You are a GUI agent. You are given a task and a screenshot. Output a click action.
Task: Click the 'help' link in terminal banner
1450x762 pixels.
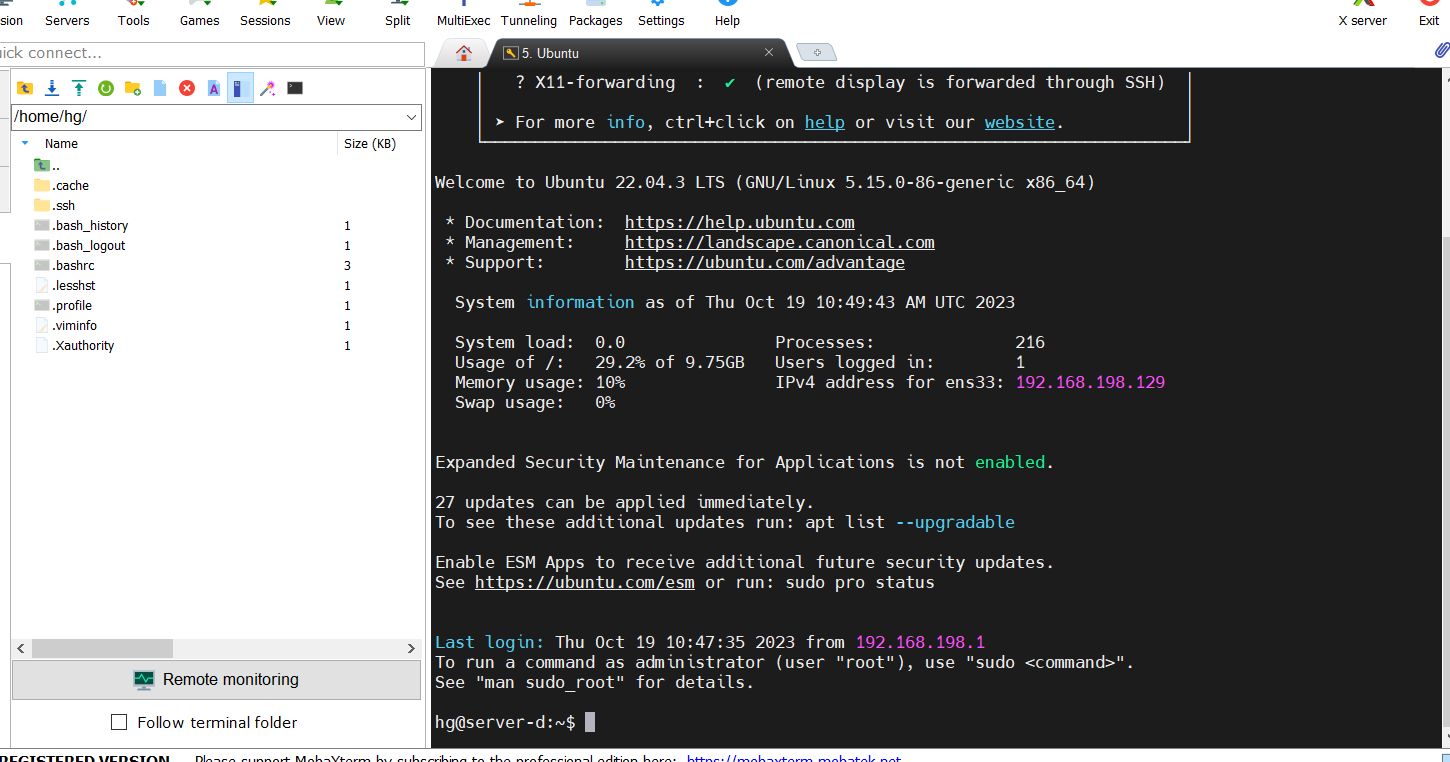[x=825, y=122]
